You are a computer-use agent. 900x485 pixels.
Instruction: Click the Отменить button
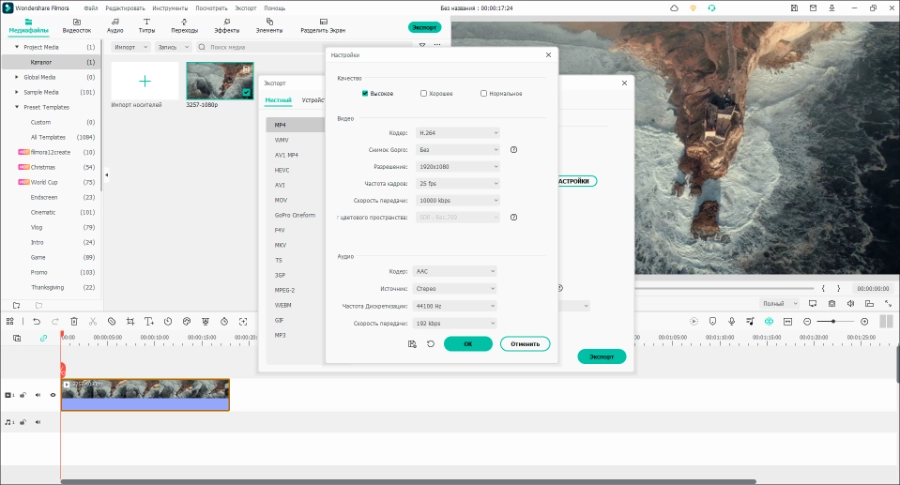pos(525,344)
